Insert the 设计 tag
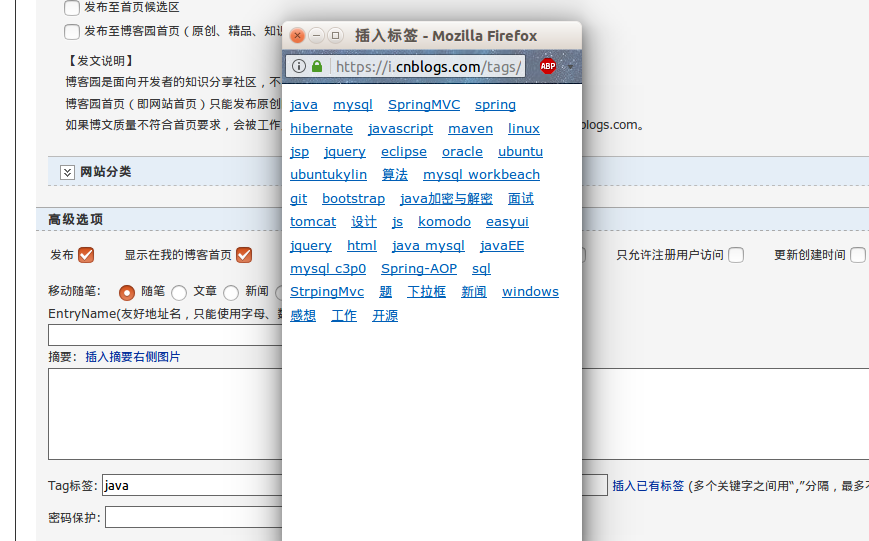Screen dimensions: 869x541 pyautogui.click(x=364, y=222)
